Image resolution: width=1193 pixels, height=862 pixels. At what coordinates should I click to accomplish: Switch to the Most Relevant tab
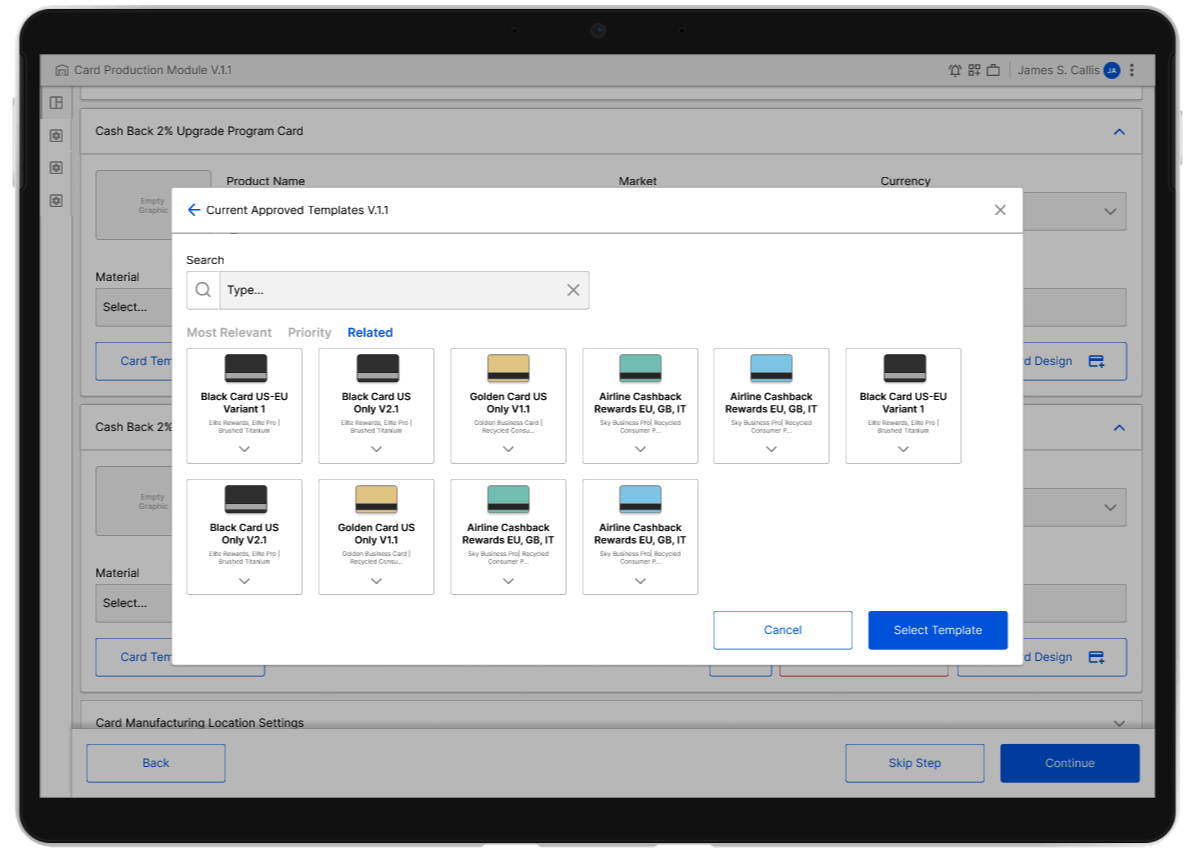coord(229,333)
